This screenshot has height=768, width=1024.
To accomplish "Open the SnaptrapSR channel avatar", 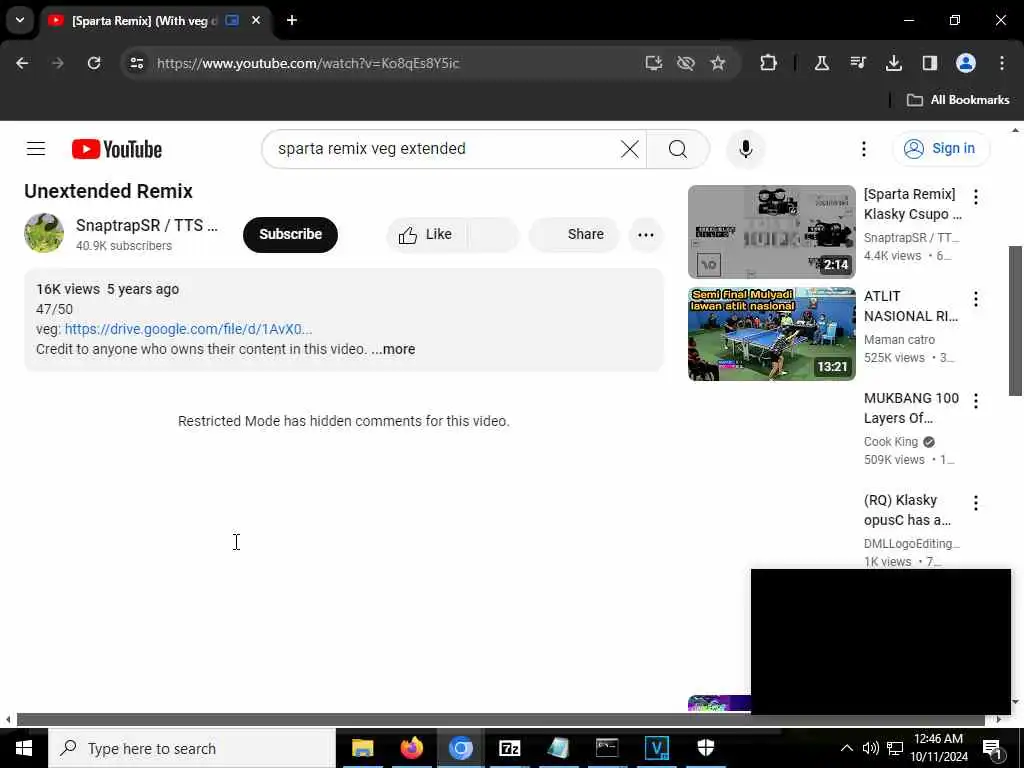I will (44, 233).
